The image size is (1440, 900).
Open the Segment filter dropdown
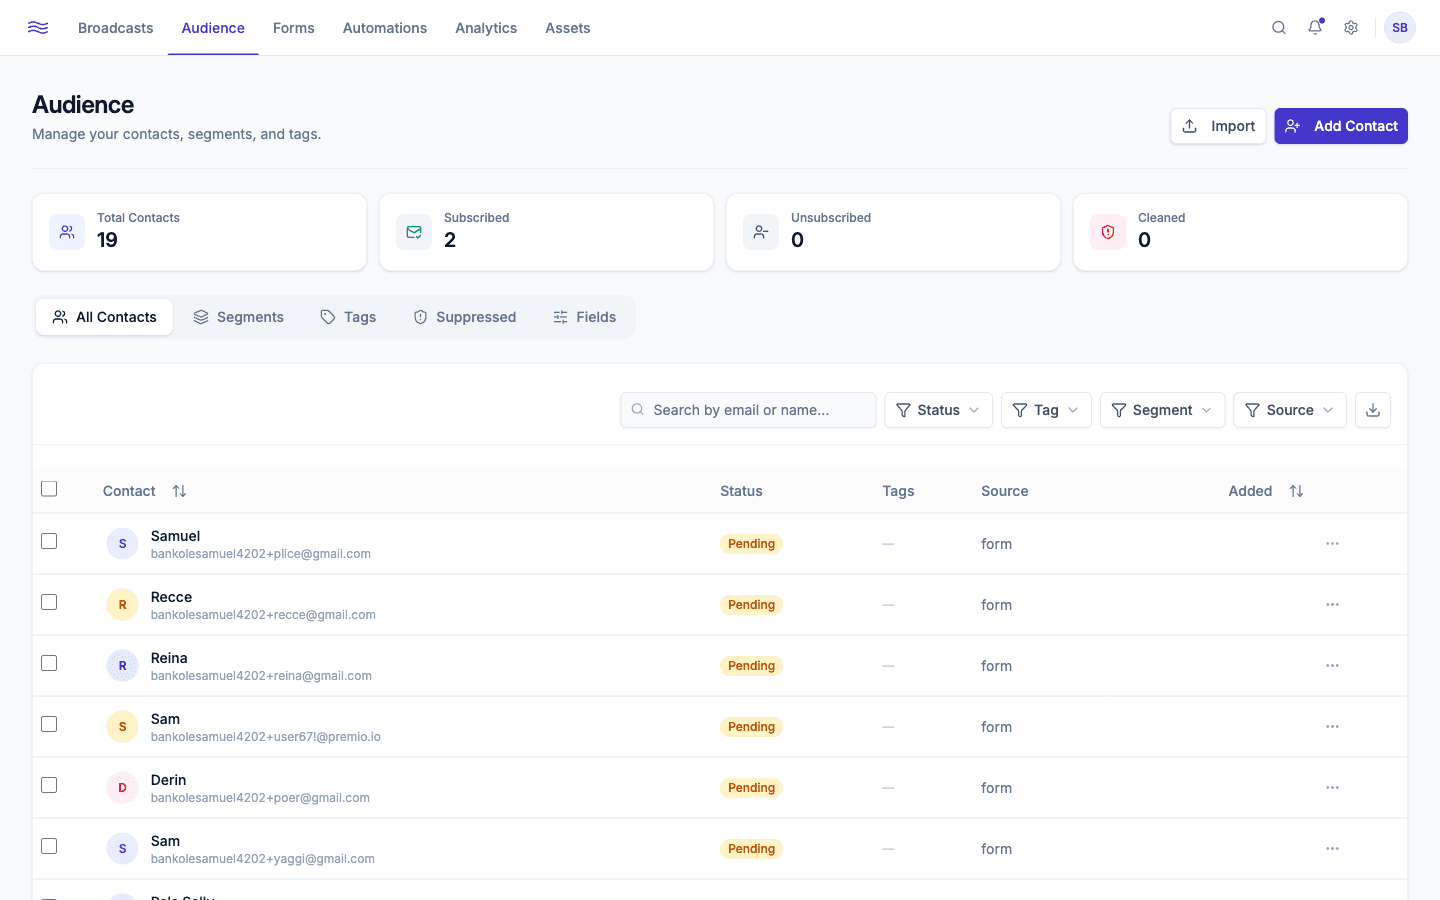pyautogui.click(x=1162, y=410)
